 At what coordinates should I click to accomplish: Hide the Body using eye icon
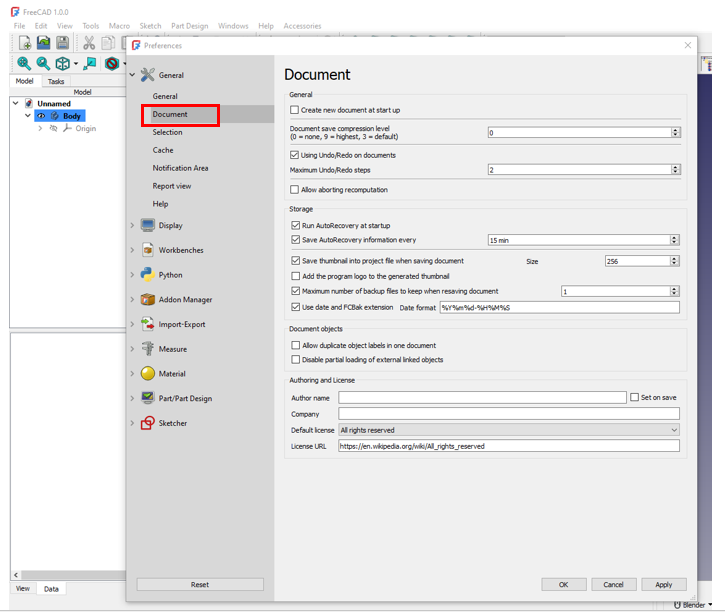click(x=41, y=116)
